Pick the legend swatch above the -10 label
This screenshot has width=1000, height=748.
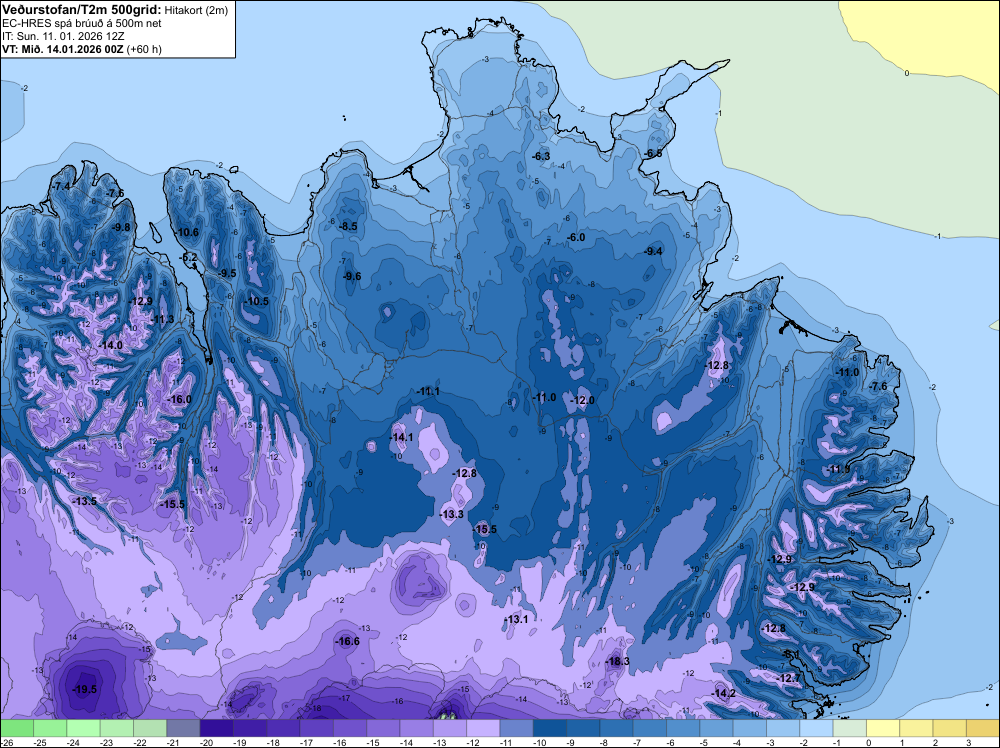tap(550, 728)
